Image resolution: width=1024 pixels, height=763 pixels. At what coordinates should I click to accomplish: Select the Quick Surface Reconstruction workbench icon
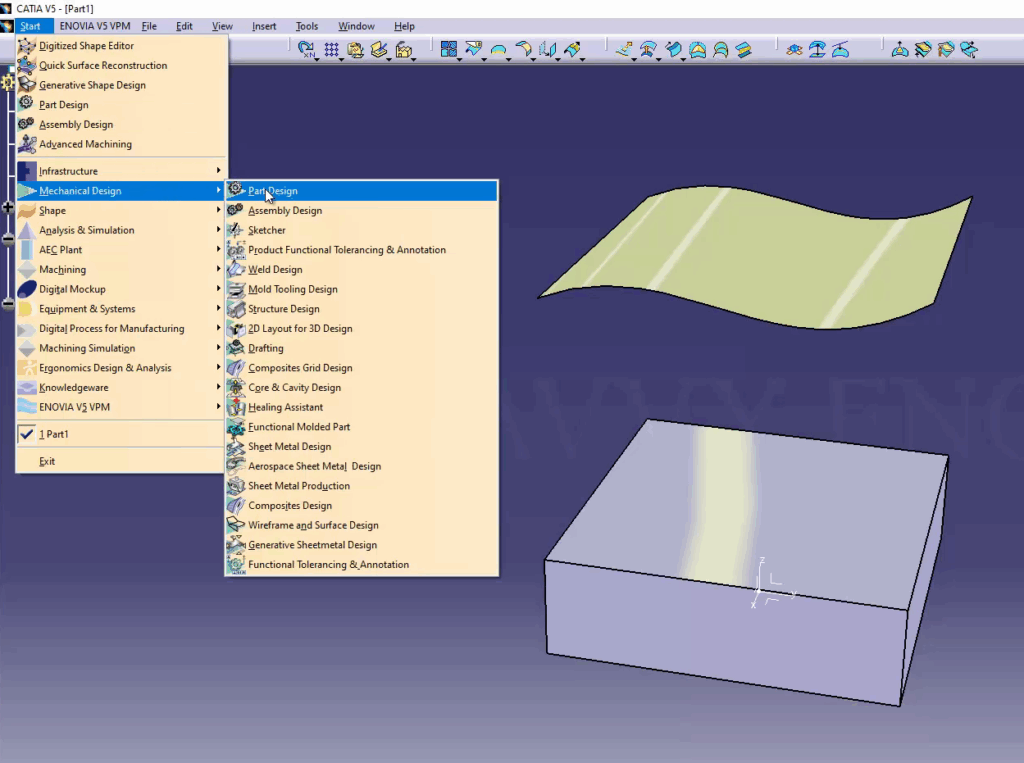28,65
